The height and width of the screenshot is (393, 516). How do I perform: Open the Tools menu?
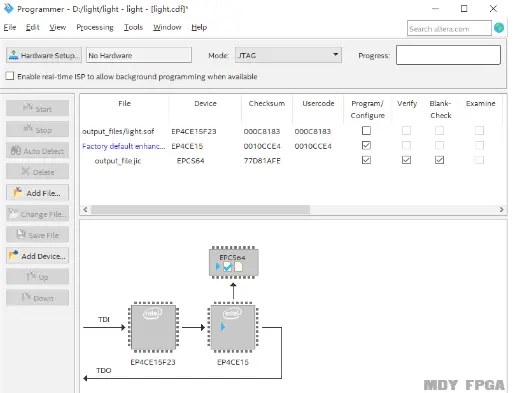(133, 27)
